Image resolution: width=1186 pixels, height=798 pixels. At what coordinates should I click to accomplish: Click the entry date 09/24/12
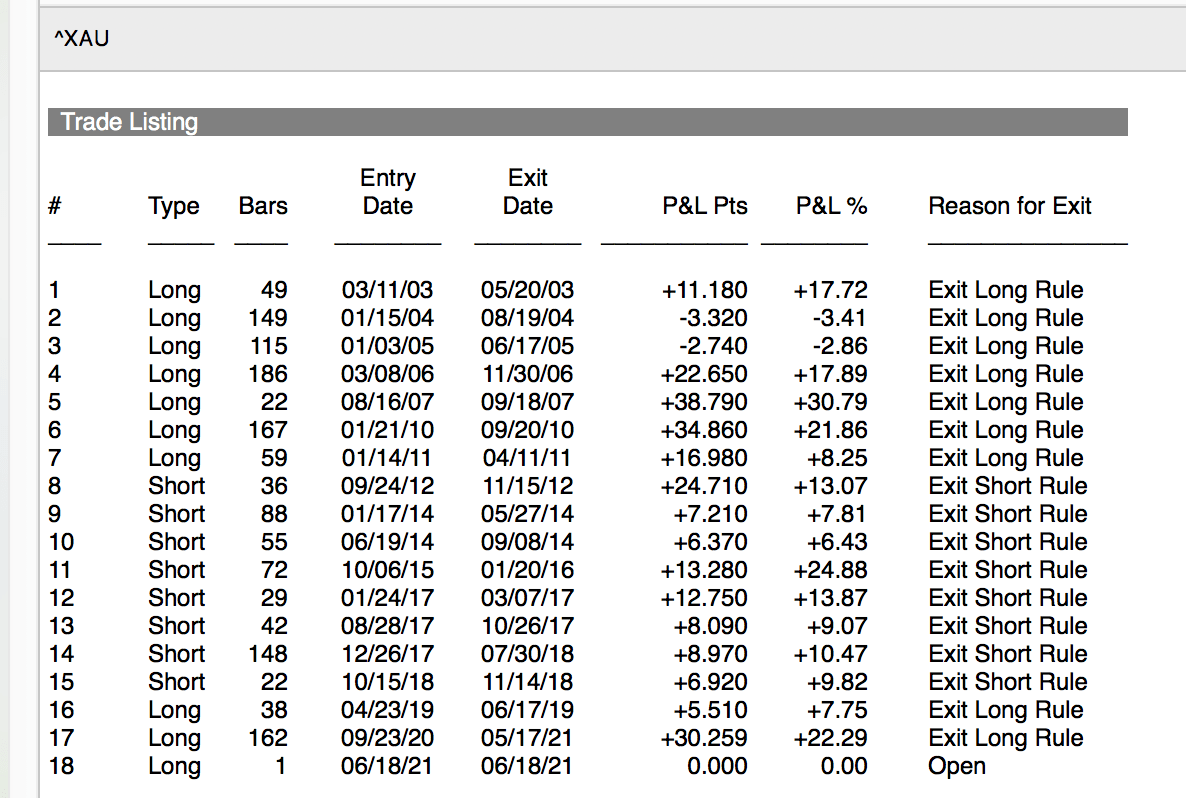tap(387, 486)
